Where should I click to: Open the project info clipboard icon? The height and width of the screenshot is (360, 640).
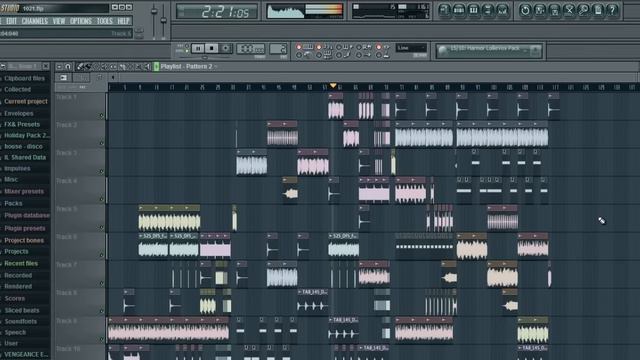598,10
